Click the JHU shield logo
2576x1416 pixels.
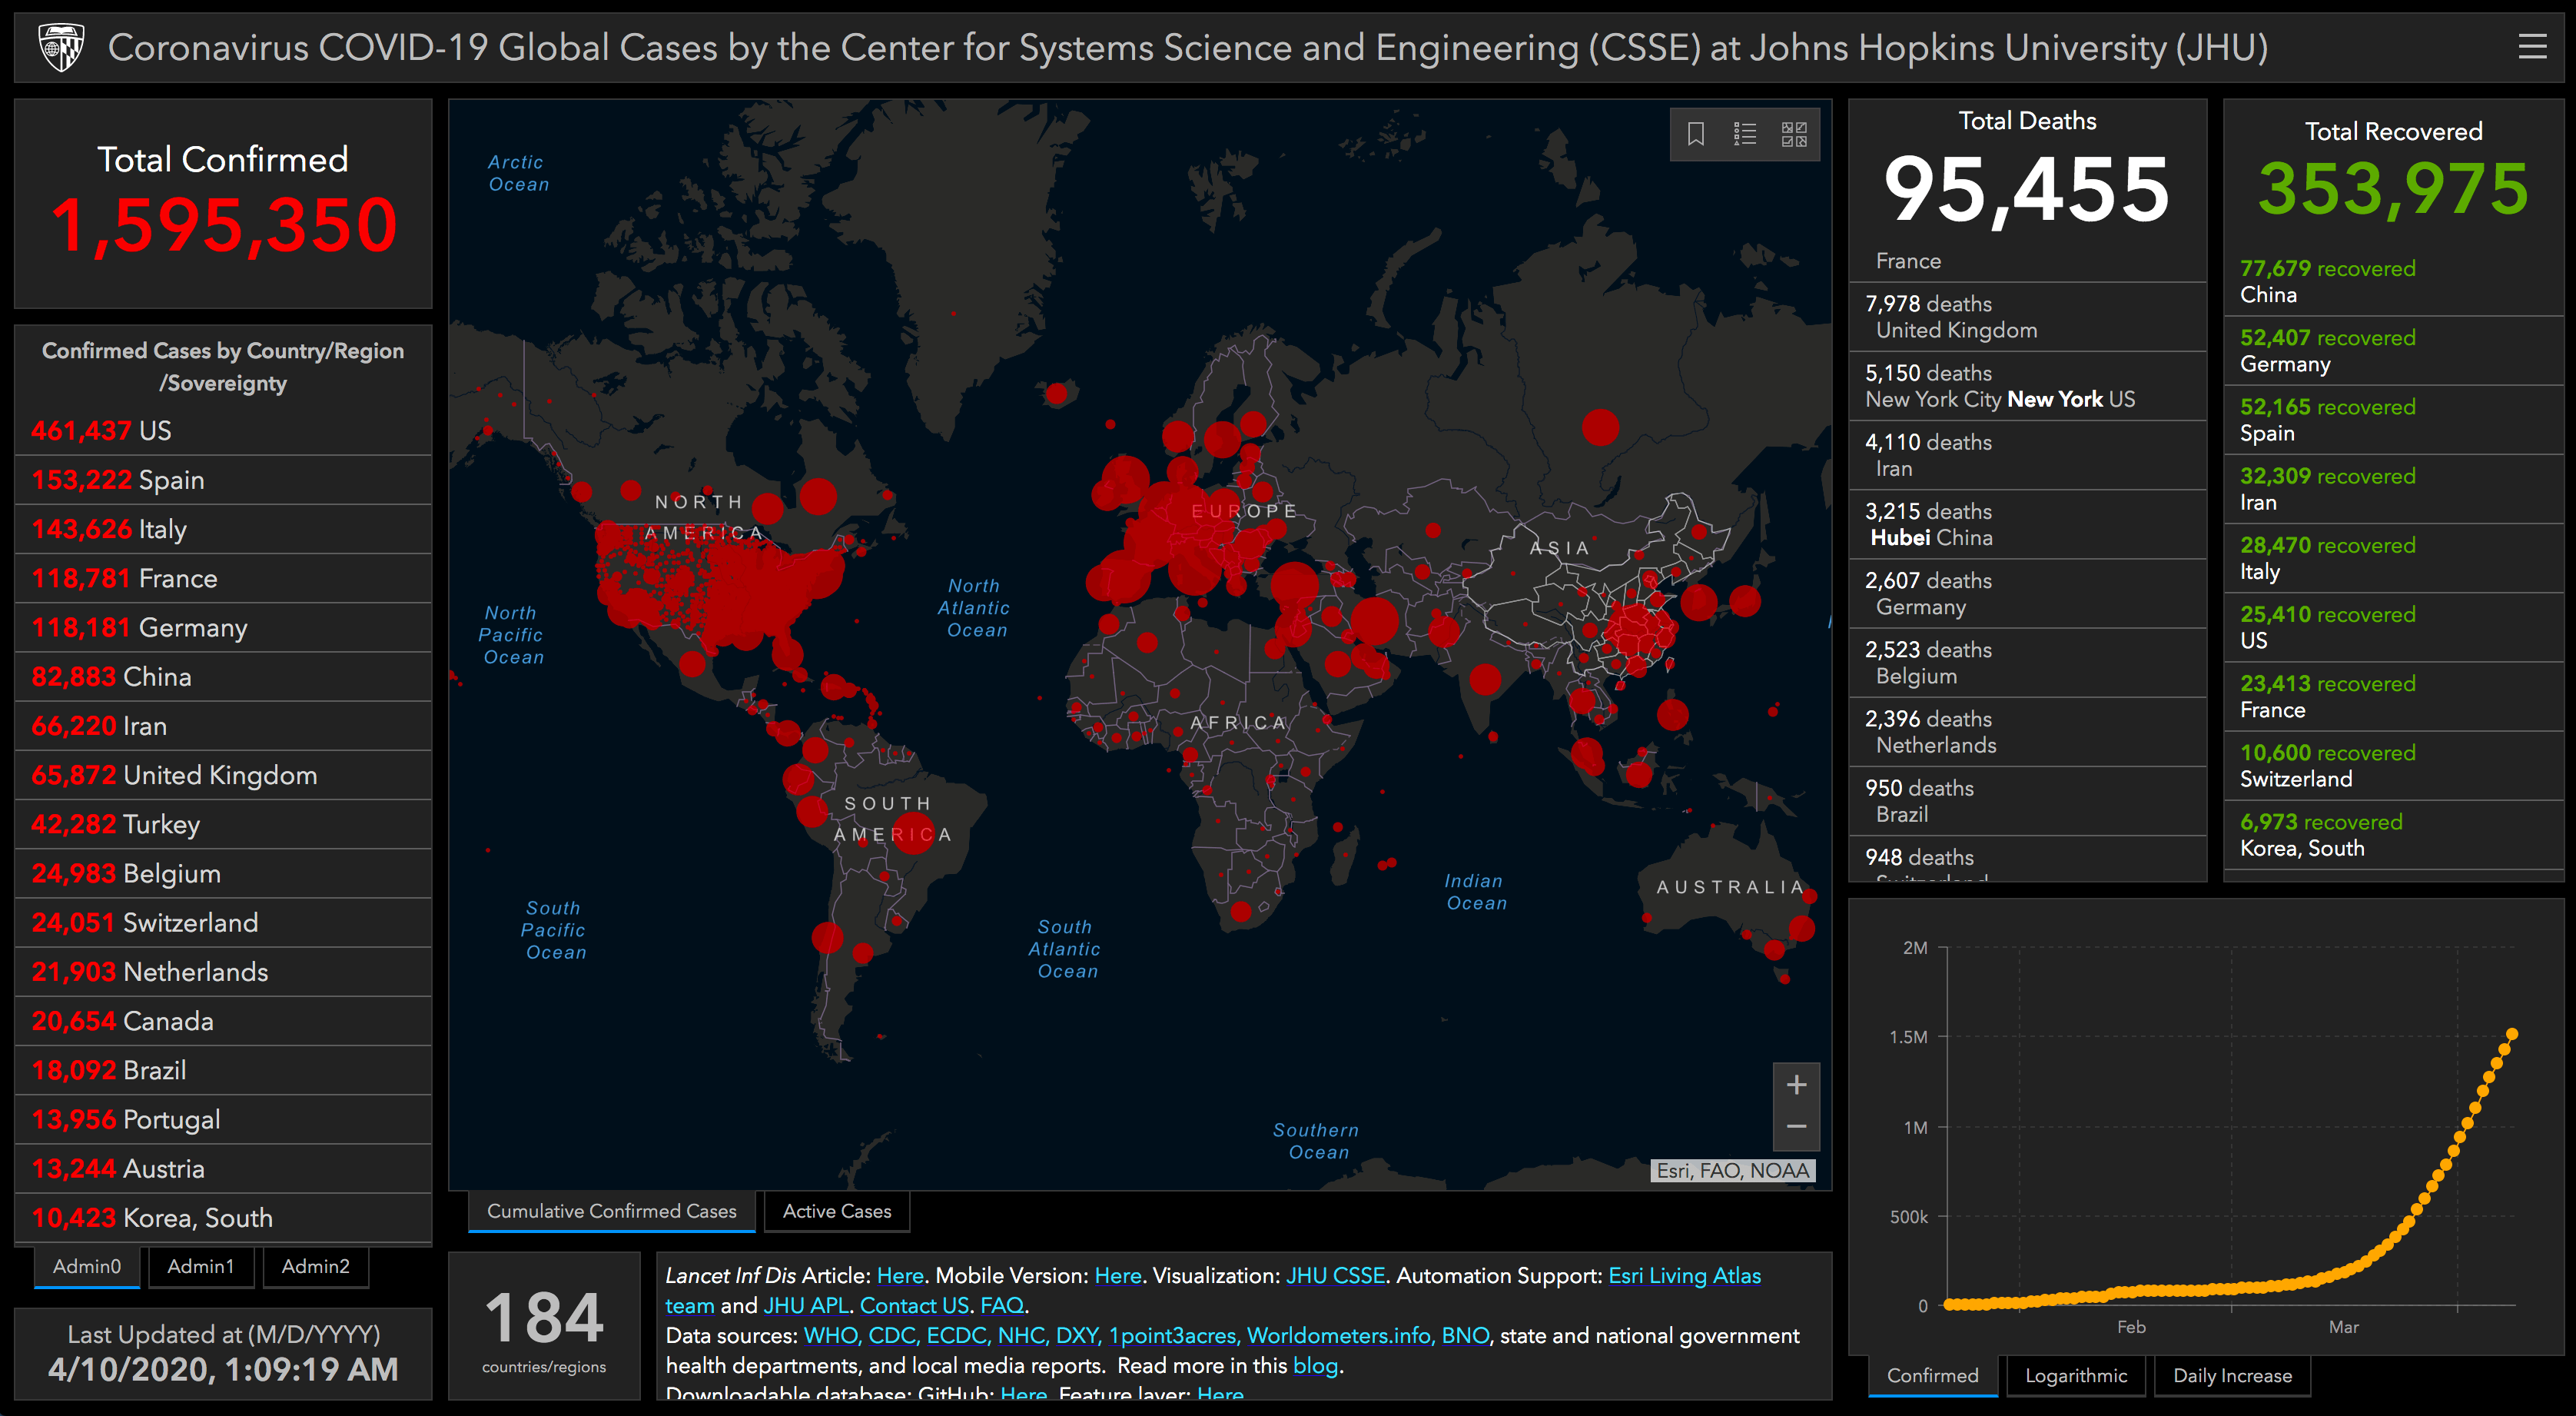coord(61,47)
